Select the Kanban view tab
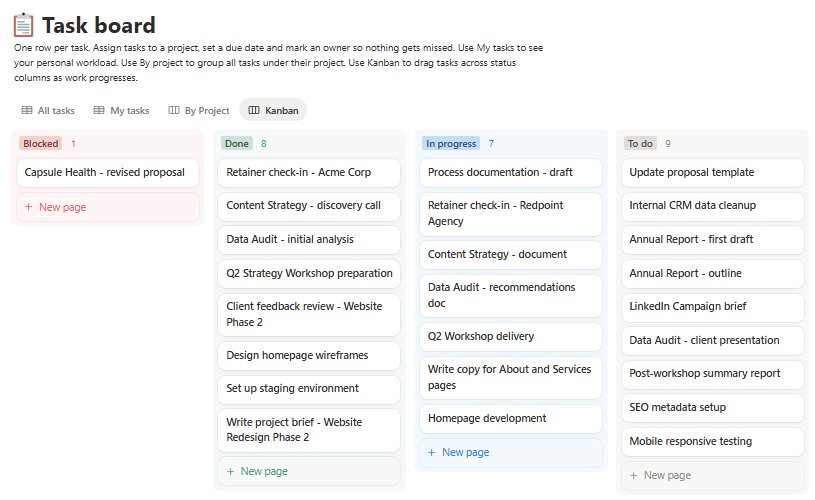Screen dimensions: 815x500 [x=273, y=110]
